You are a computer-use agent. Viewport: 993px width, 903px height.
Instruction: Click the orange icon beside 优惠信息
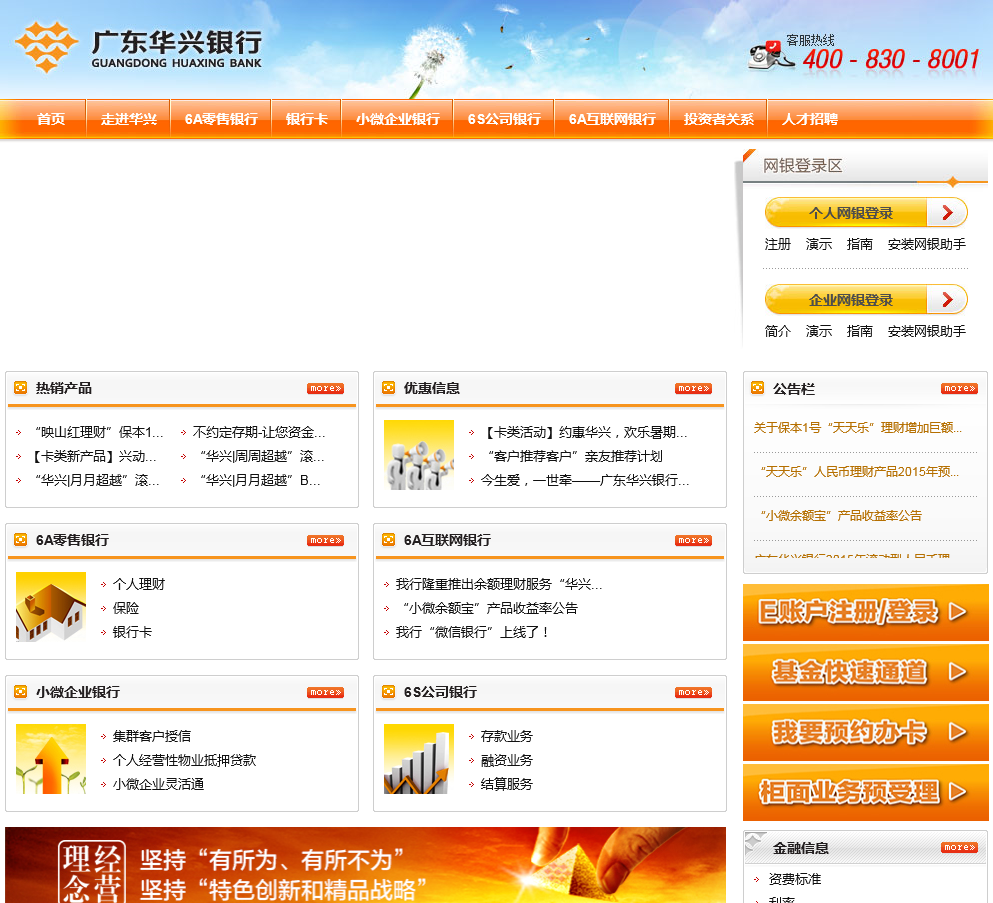(x=389, y=388)
